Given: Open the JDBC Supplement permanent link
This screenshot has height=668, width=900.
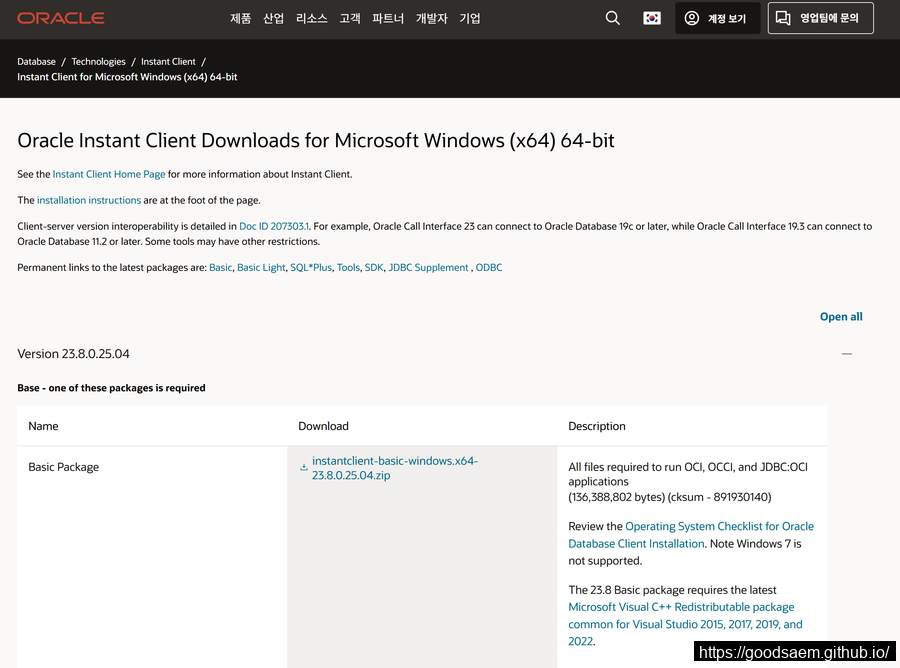Looking at the screenshot, I should point(428,267).
